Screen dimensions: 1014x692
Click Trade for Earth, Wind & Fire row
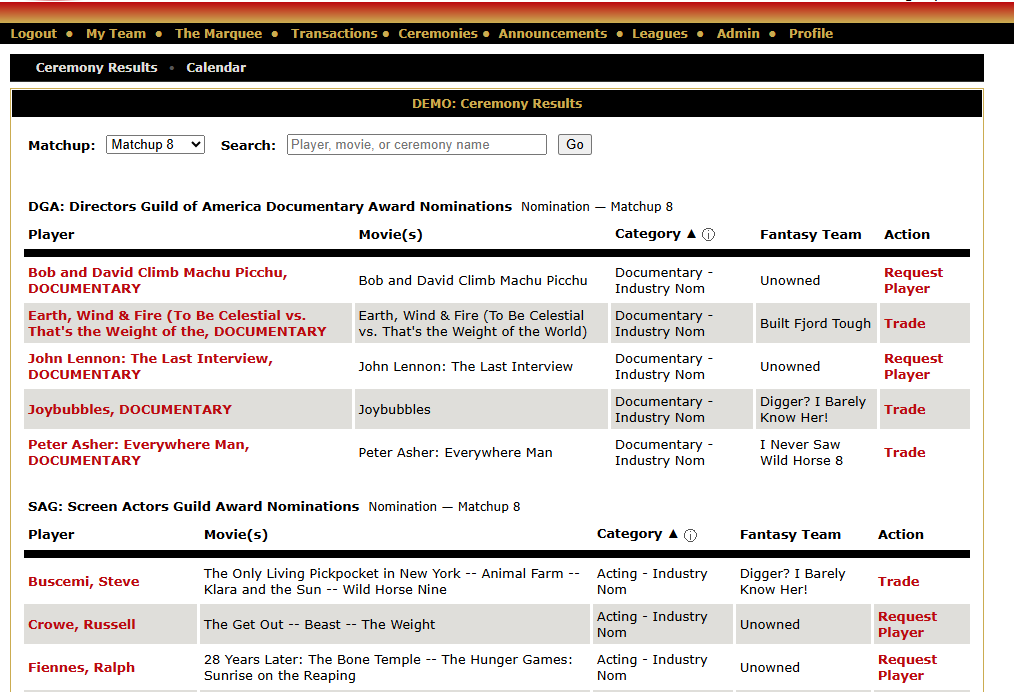tap(905, 323)
